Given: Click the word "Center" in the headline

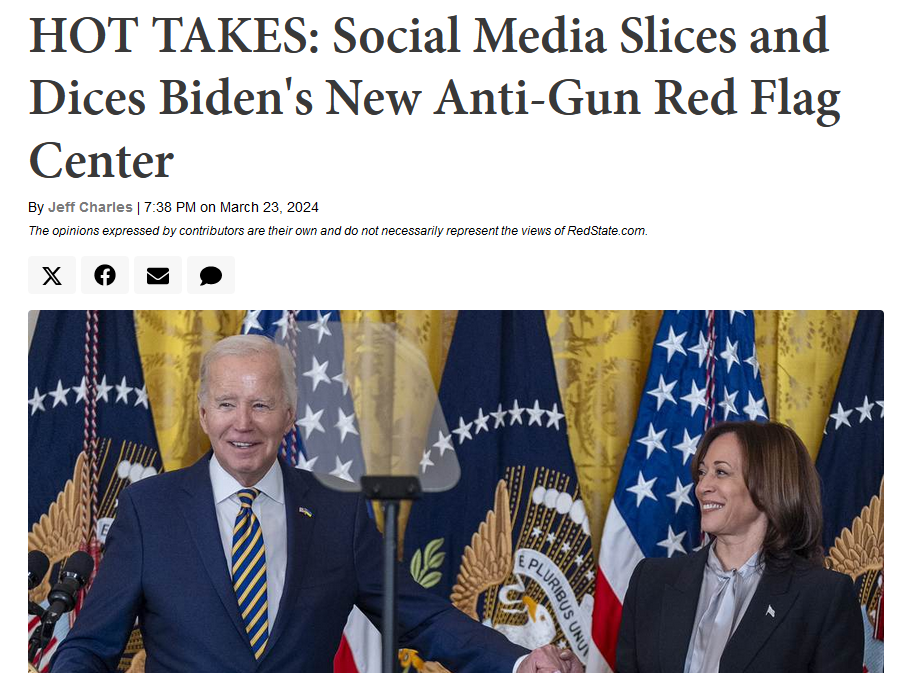Looking at the screenshot, I should (x=101, y=161).
